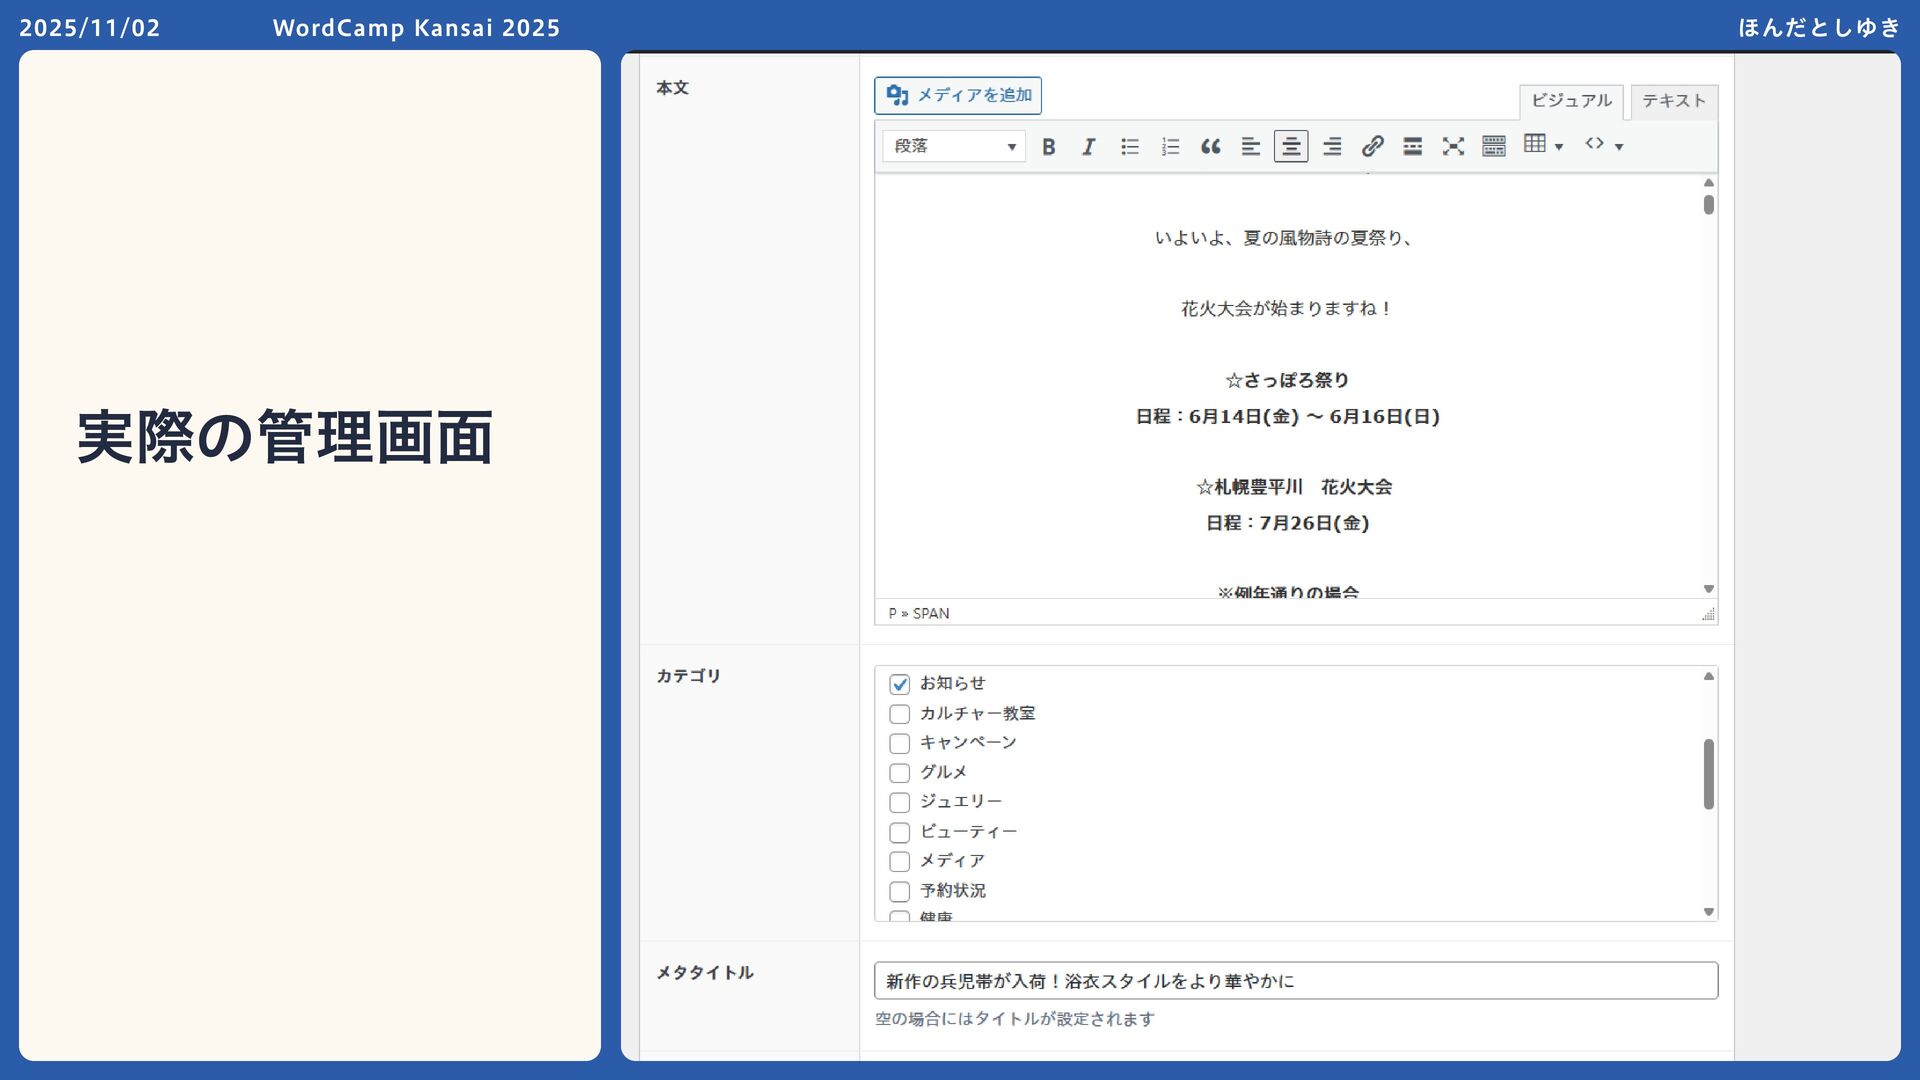Toggle the toolbar kitchen sink
The height and width of the screenshot is (1080, 1920).
[x=1494, y=147]
